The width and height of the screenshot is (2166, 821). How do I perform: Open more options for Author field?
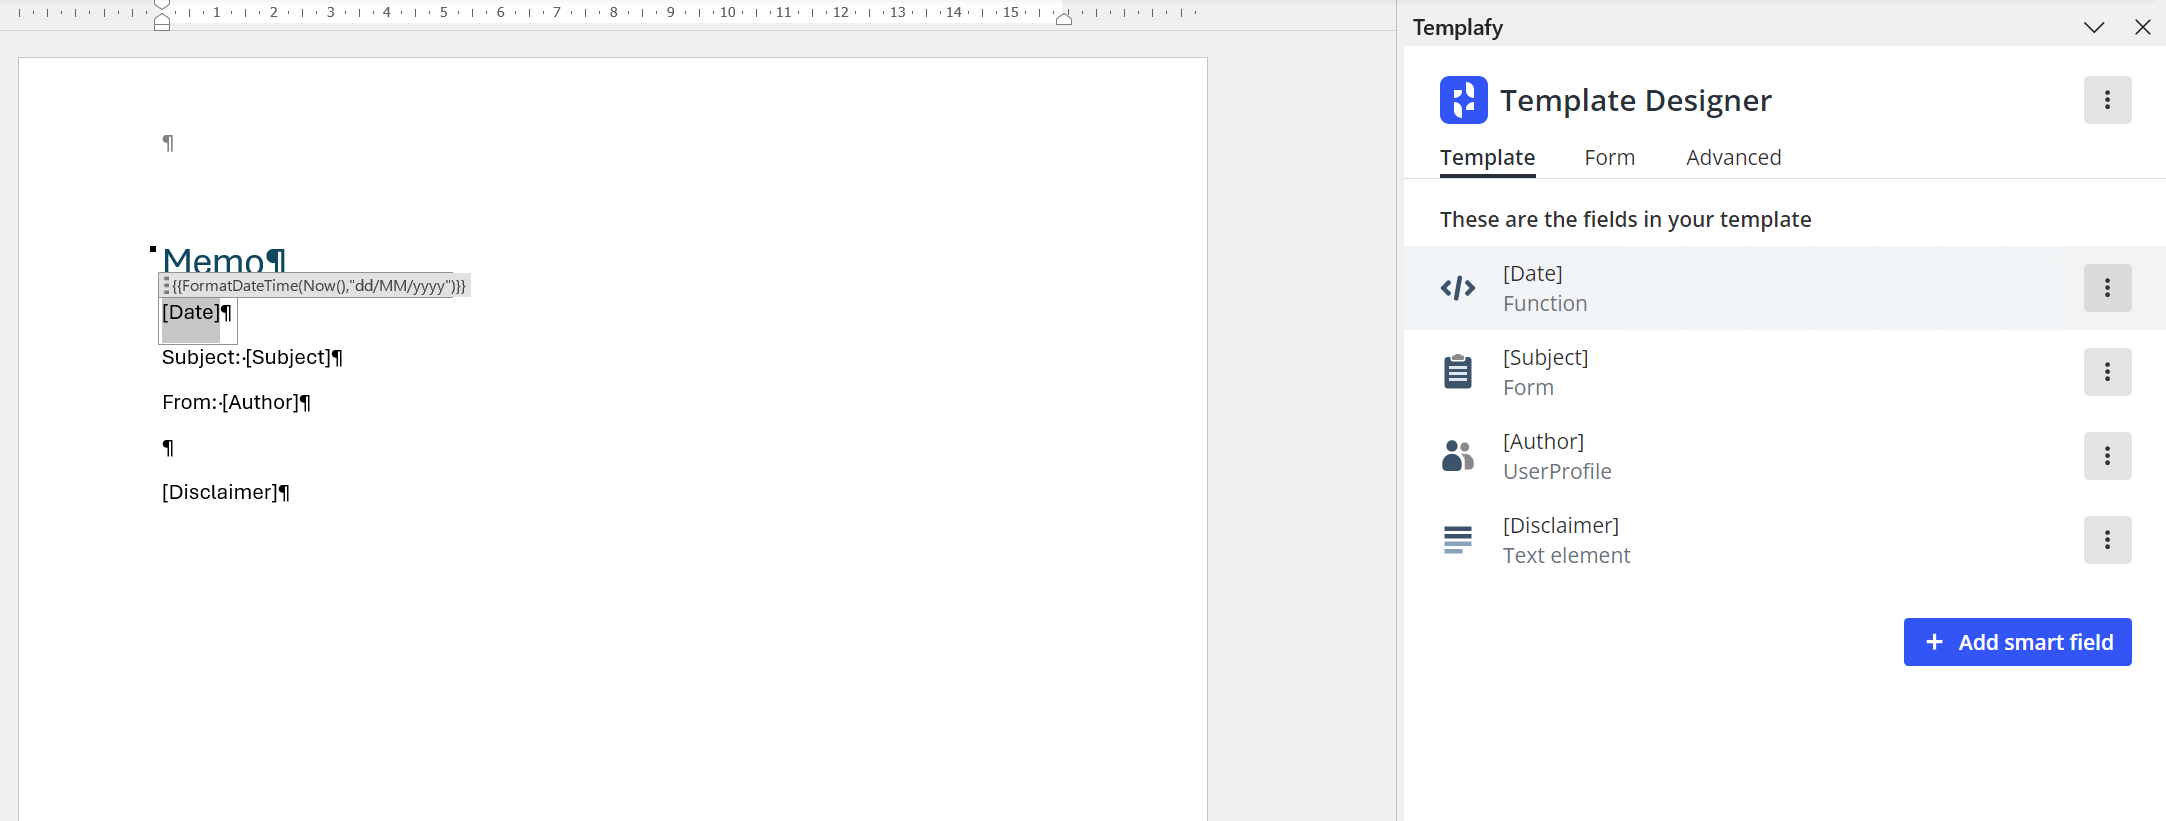pos(2107,456)
